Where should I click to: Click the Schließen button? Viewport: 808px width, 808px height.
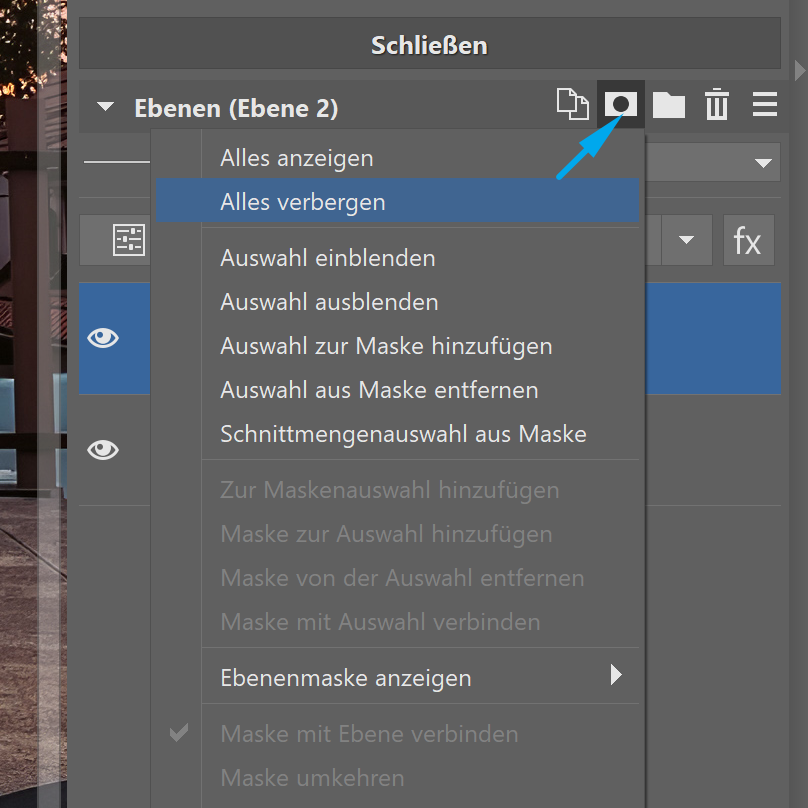point(429,45)
